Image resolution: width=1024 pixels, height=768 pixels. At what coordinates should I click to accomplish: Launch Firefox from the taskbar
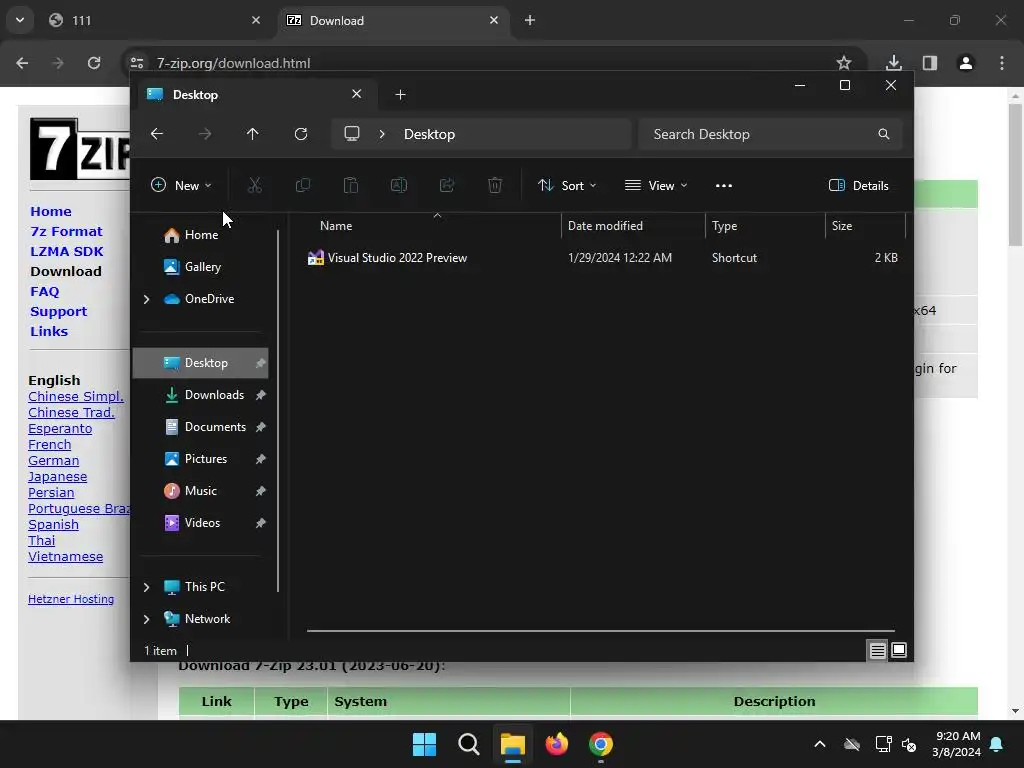pos(556,744)
